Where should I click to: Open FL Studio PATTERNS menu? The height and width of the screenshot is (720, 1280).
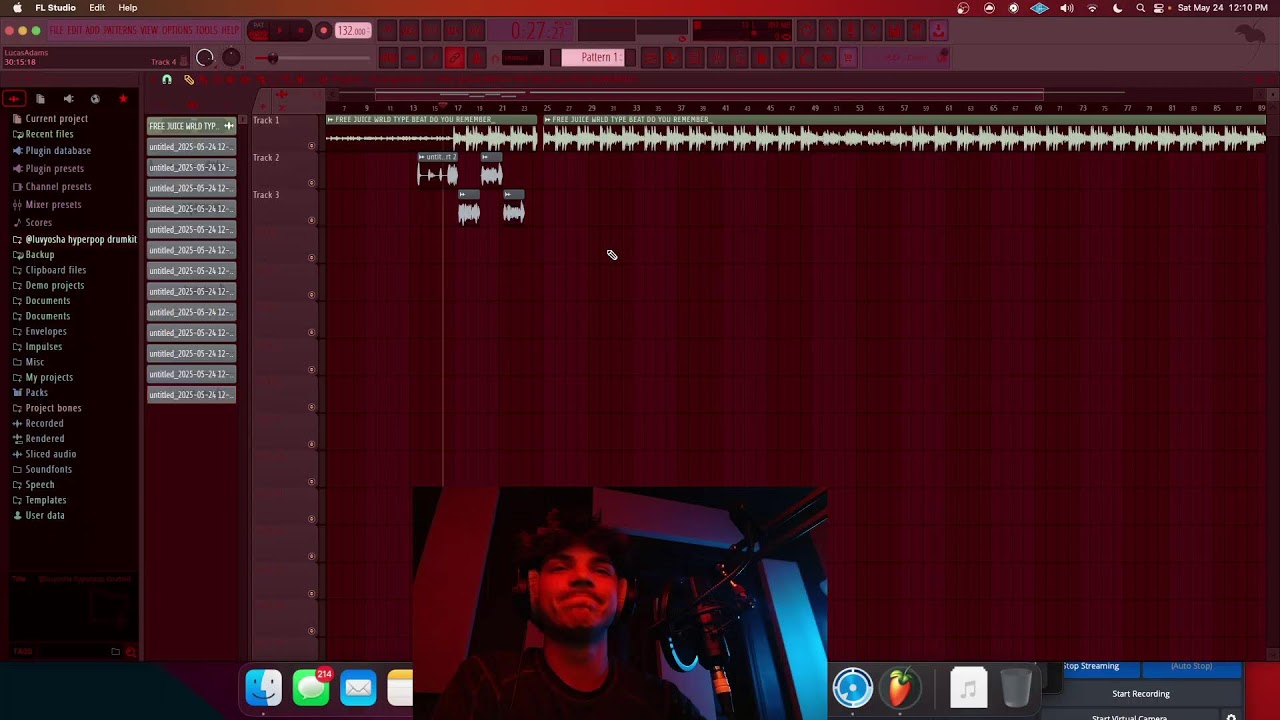pos(121,31)
